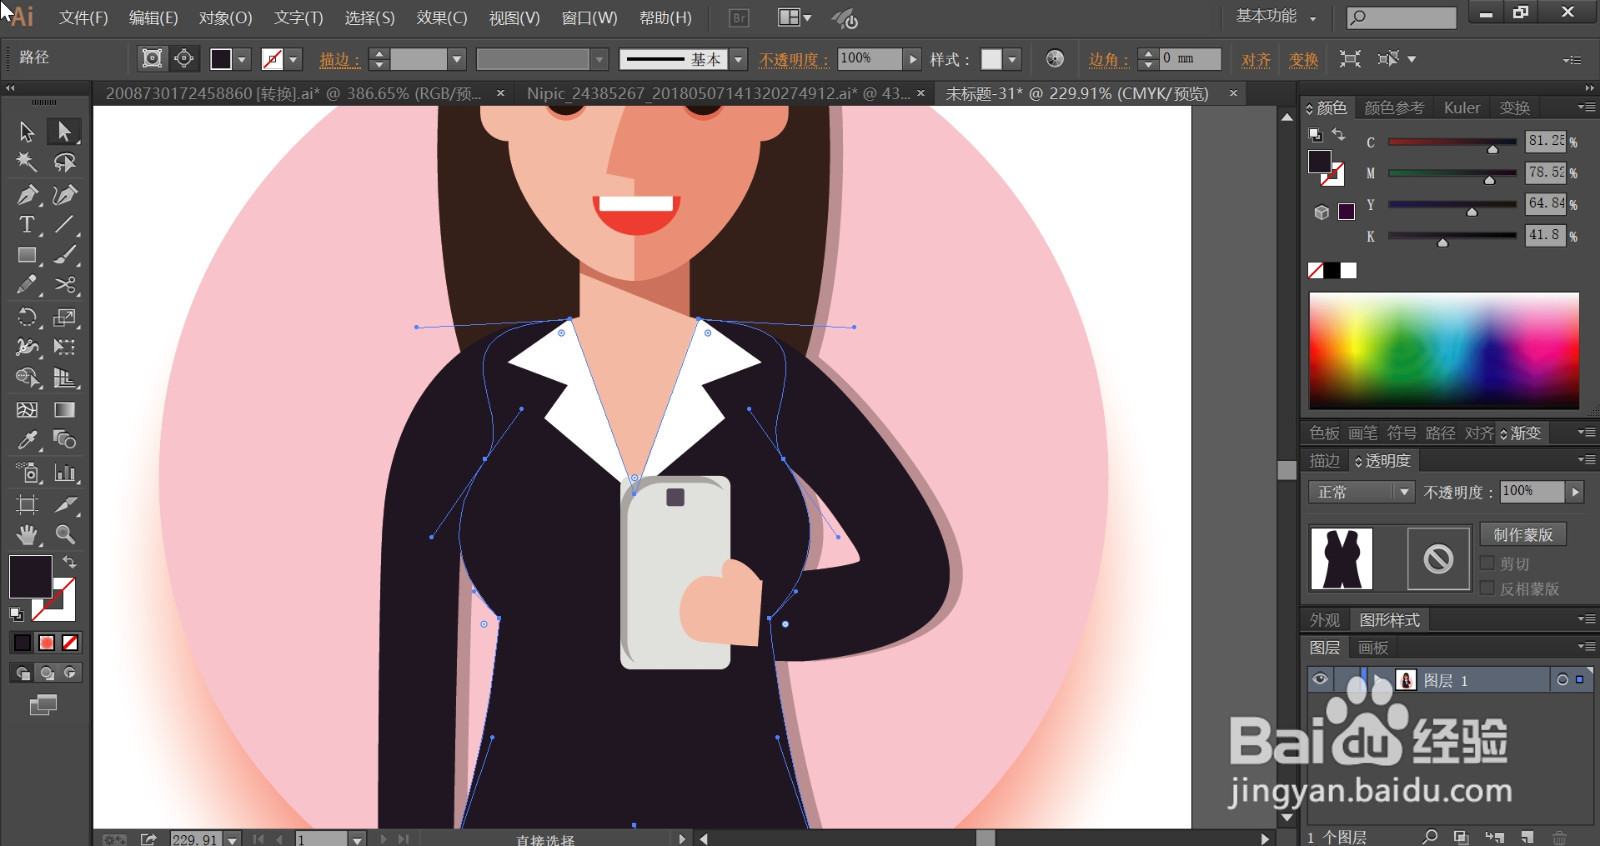
Task: Set toolbox paint mode to None
Action: [x=70, y=642]
